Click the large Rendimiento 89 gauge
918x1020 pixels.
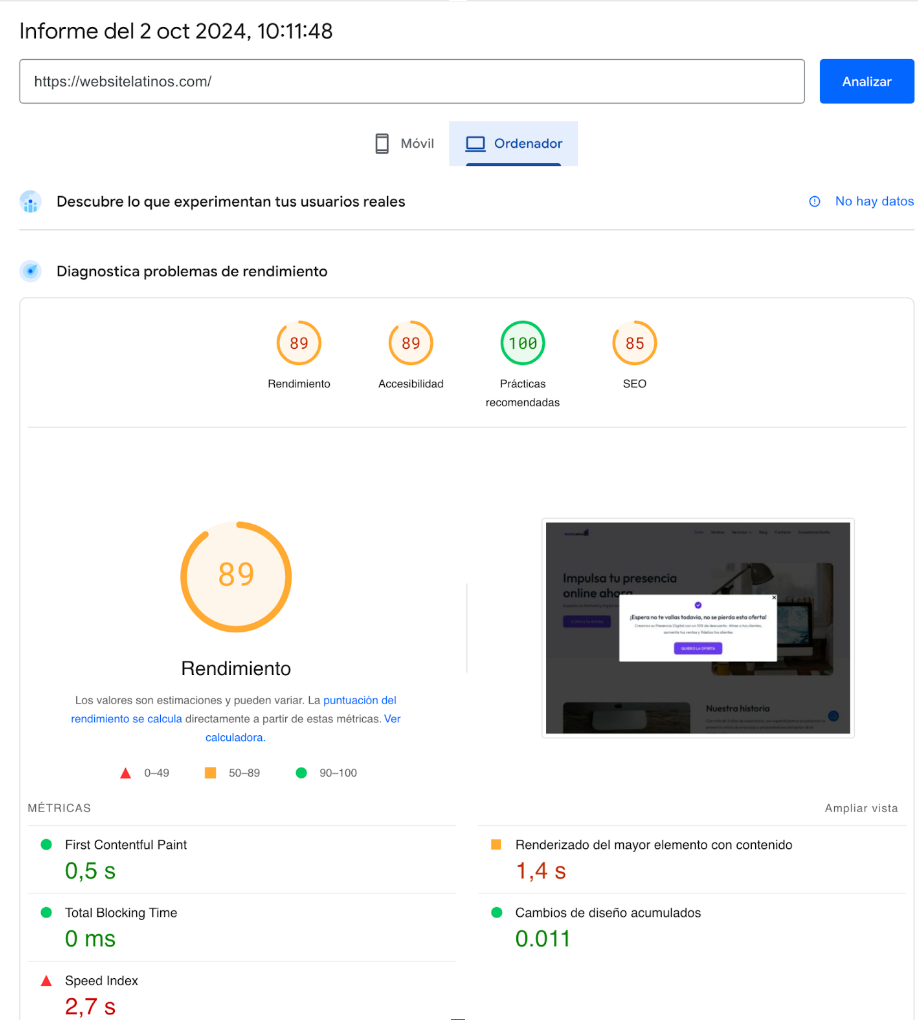click(x=236, y=576)
